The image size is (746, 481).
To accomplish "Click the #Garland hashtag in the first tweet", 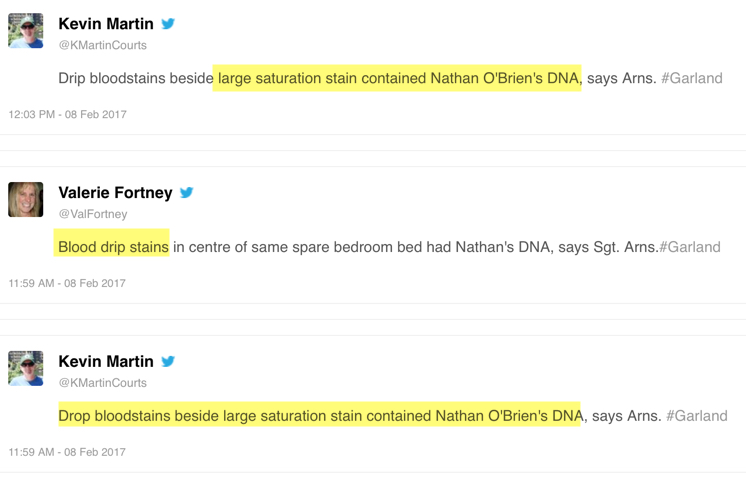I will 691,78.
